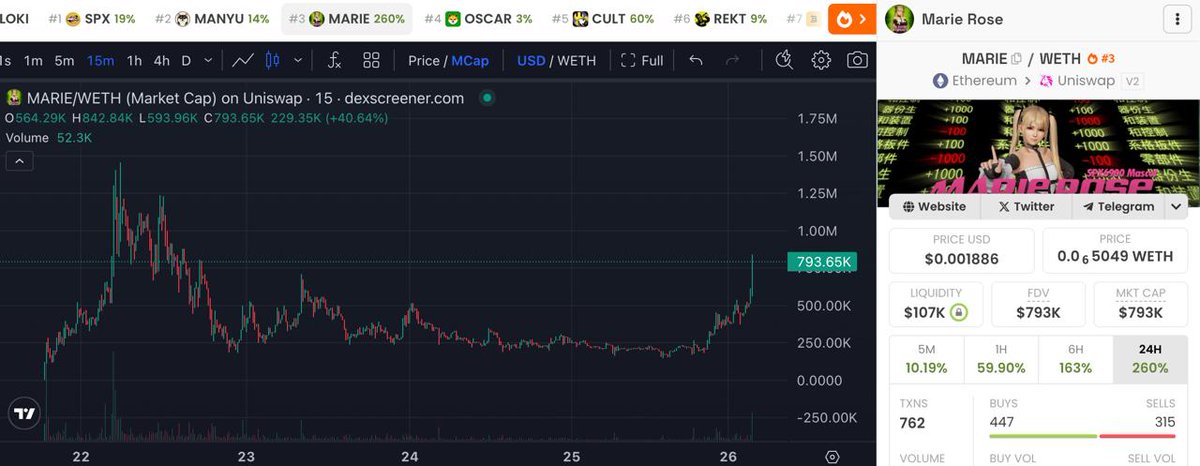
Task: Expand the timeframe dropdown chevron
Action: pos(208,60)
